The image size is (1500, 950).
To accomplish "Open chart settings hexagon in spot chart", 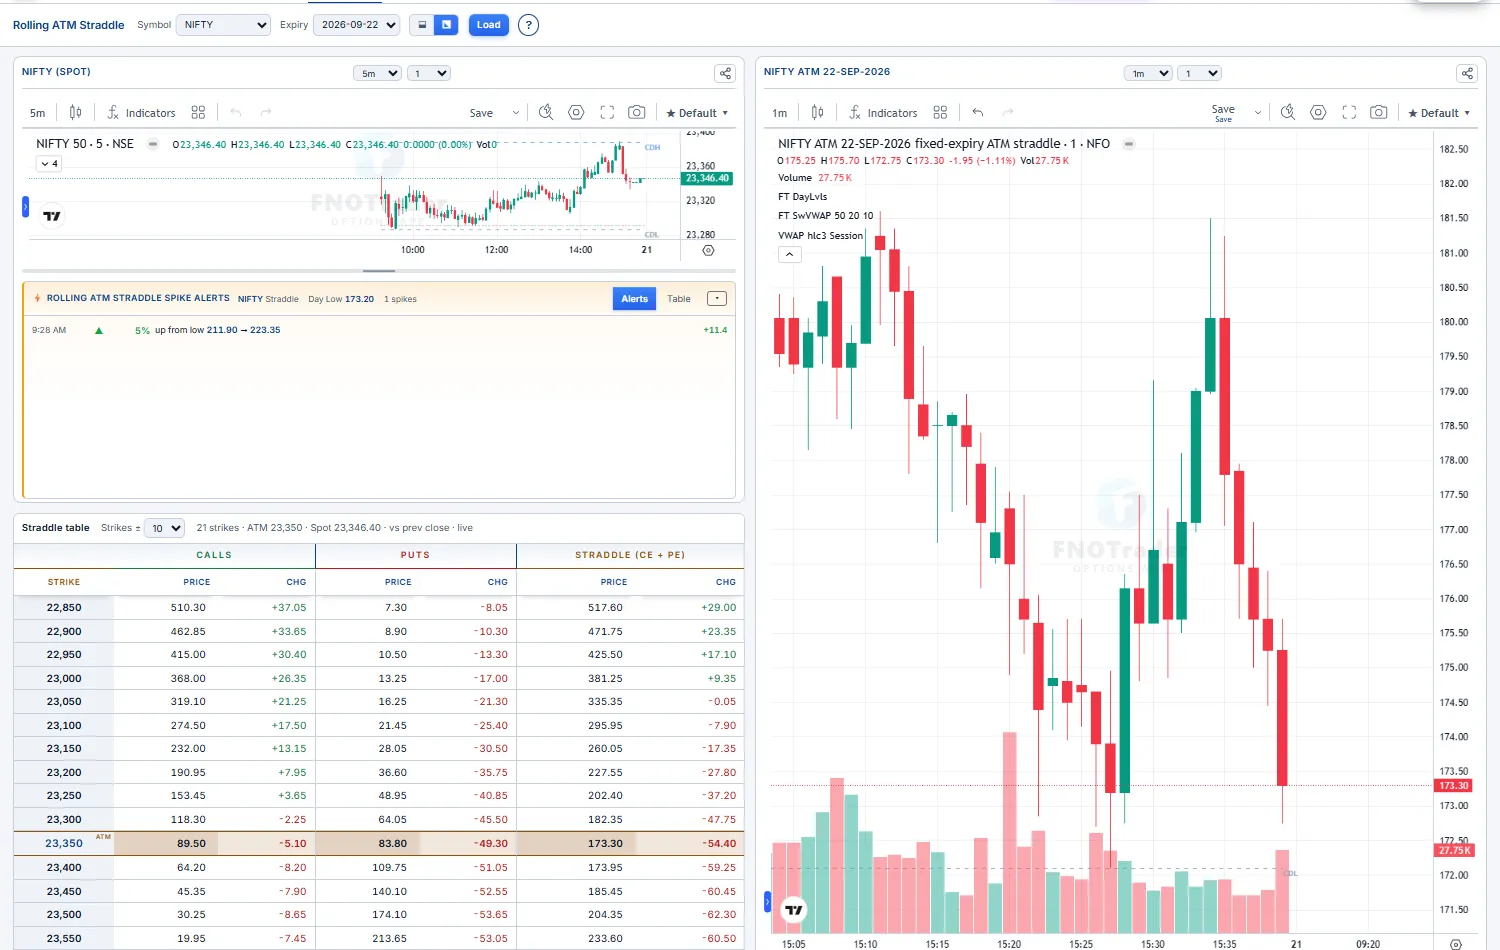I will tap(576, 113).
